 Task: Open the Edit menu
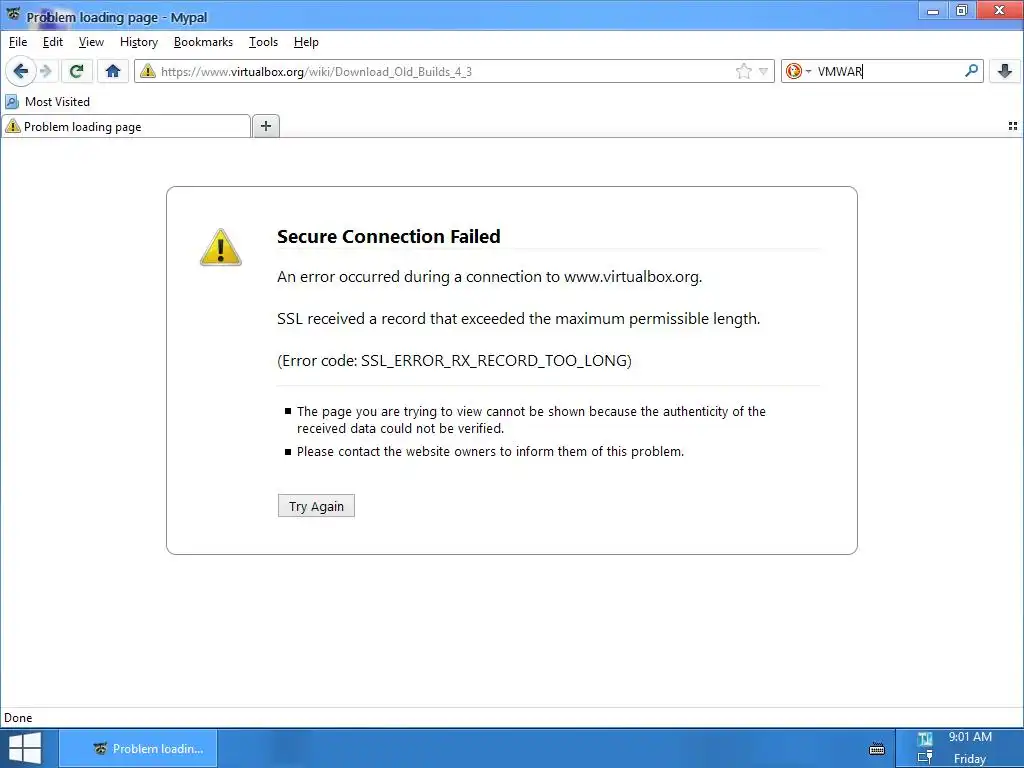click(x=52, y=42)
